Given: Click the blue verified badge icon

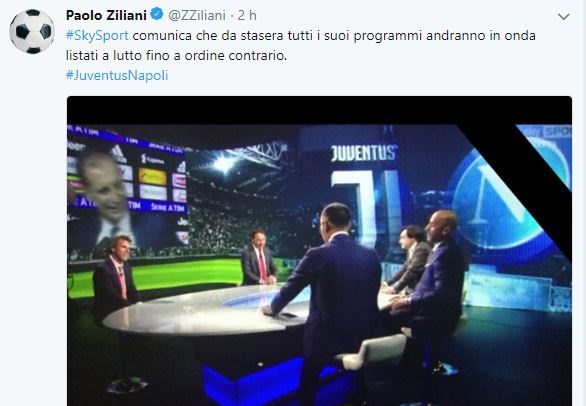Looking at the screenshot, I should point(157,15).
